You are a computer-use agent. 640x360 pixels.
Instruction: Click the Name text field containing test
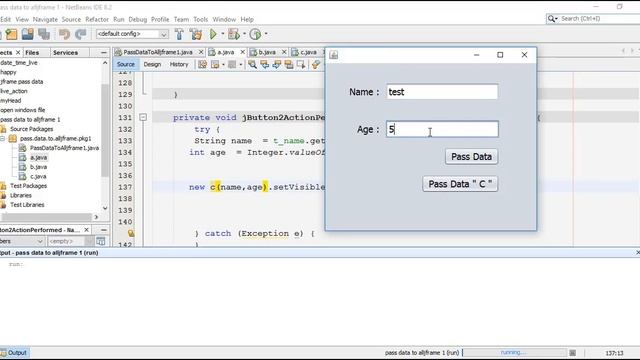tap(442, 92)
